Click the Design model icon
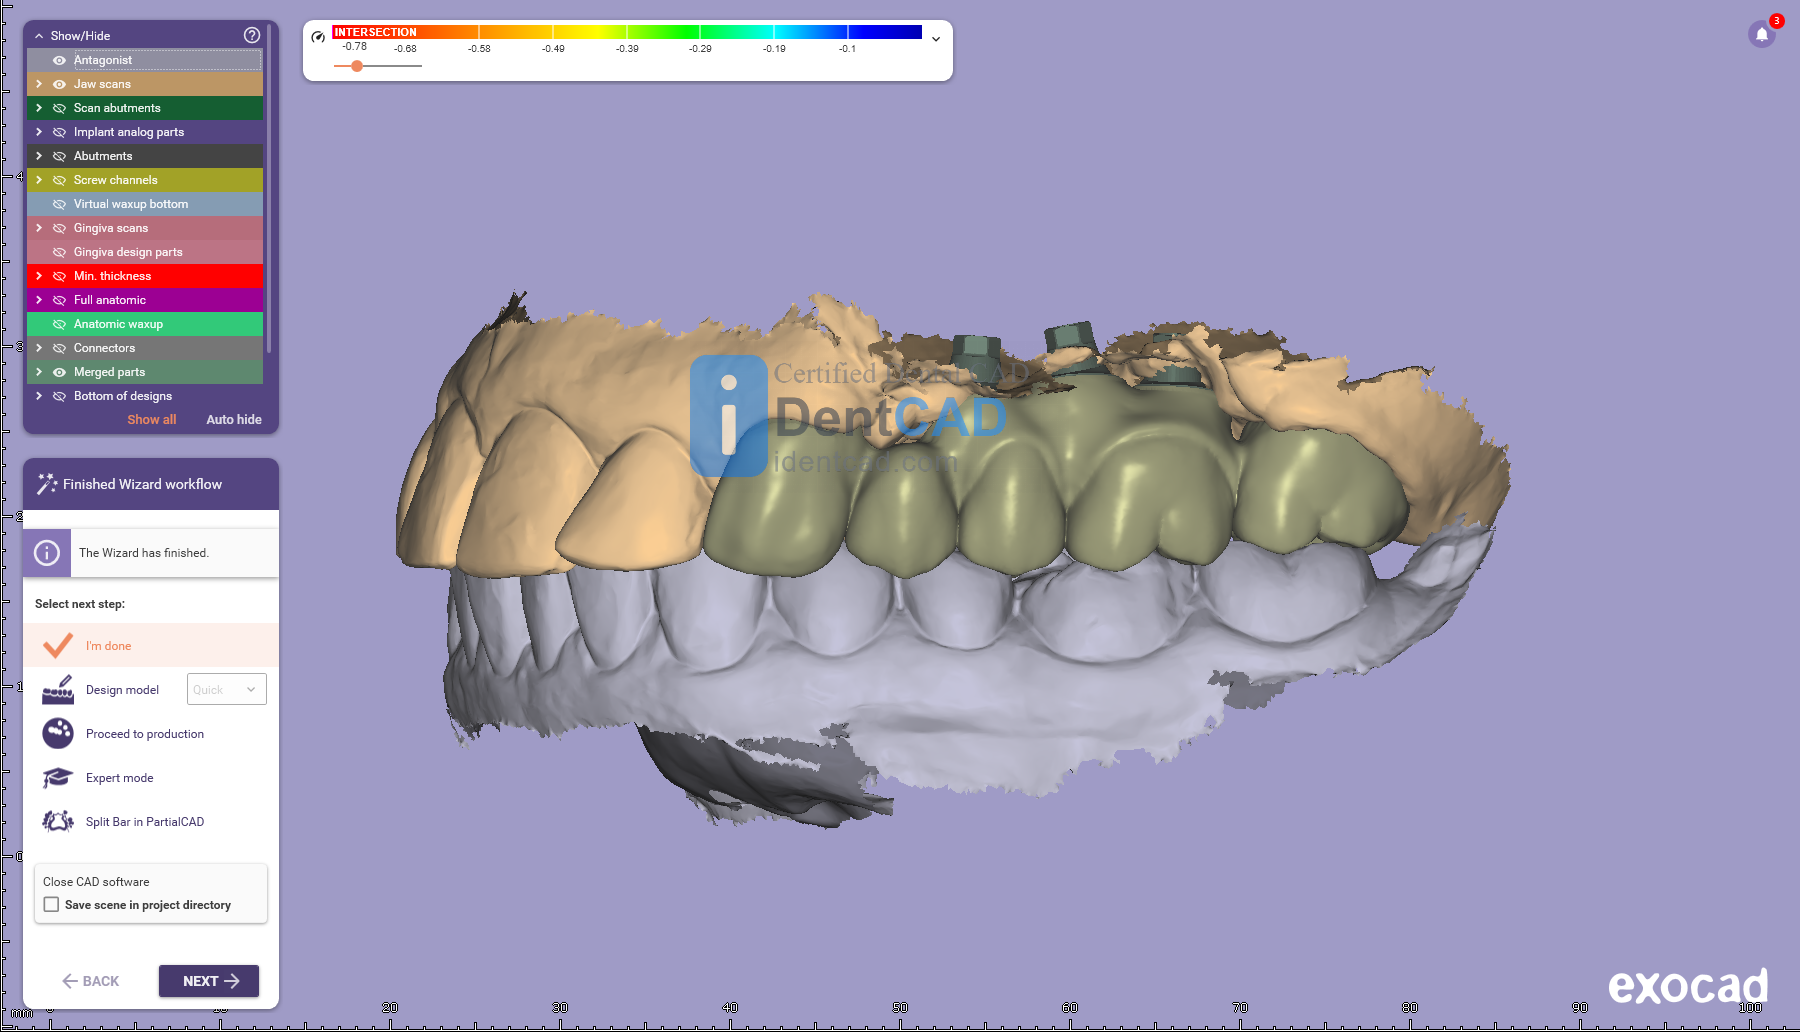1800x1032 pixels. point(58,690)
